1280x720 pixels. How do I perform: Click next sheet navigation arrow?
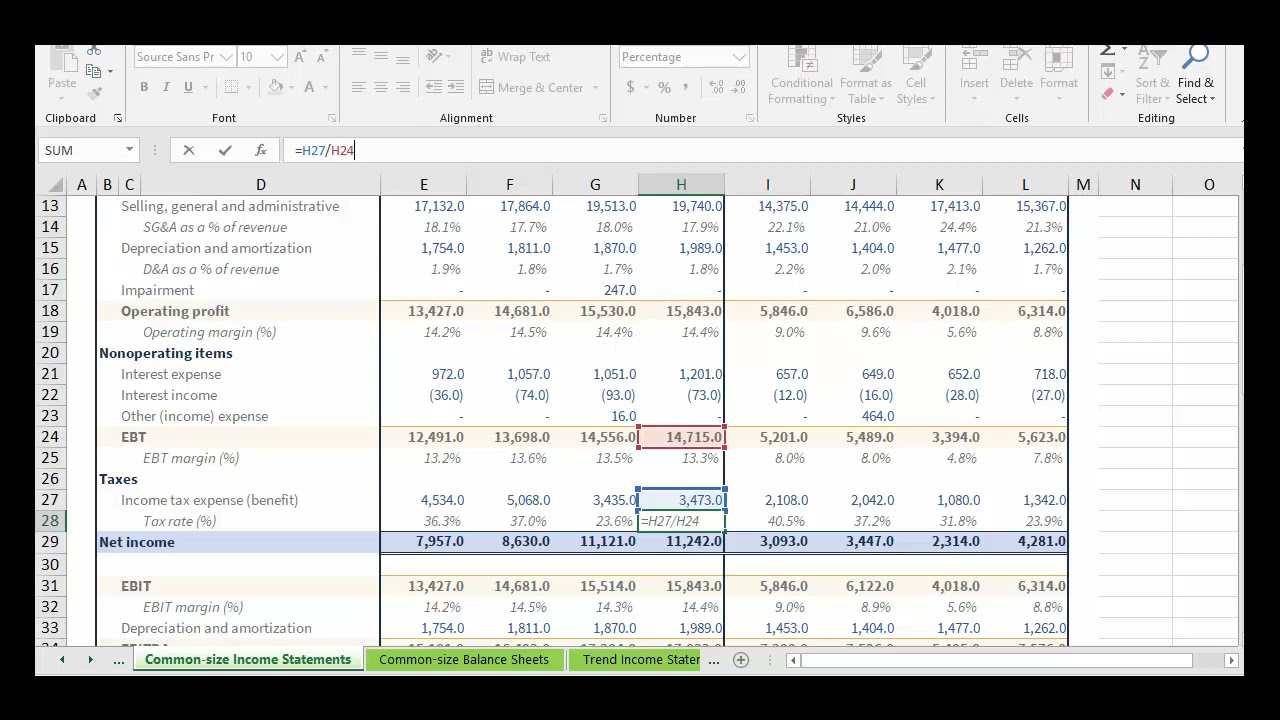[90, 659]
